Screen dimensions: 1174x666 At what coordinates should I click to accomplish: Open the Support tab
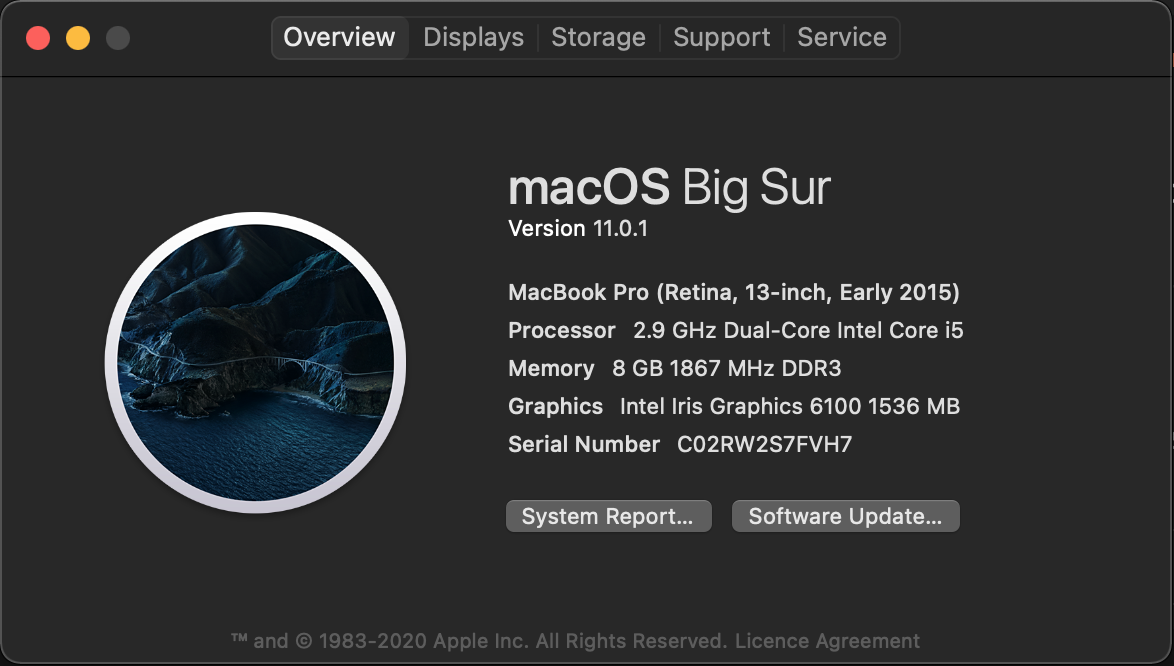pyautogui.click(x=721, y=37)
